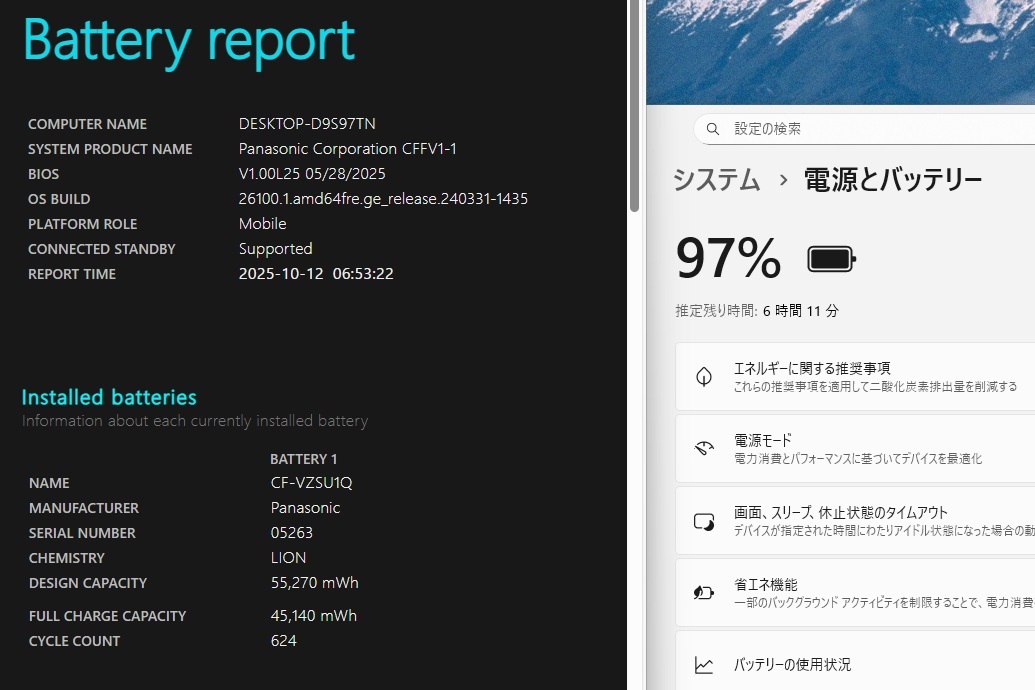Viewport: 1035px width, 690px height.
Task: Open バッテリーの使用状況 section
Action: 855,661
